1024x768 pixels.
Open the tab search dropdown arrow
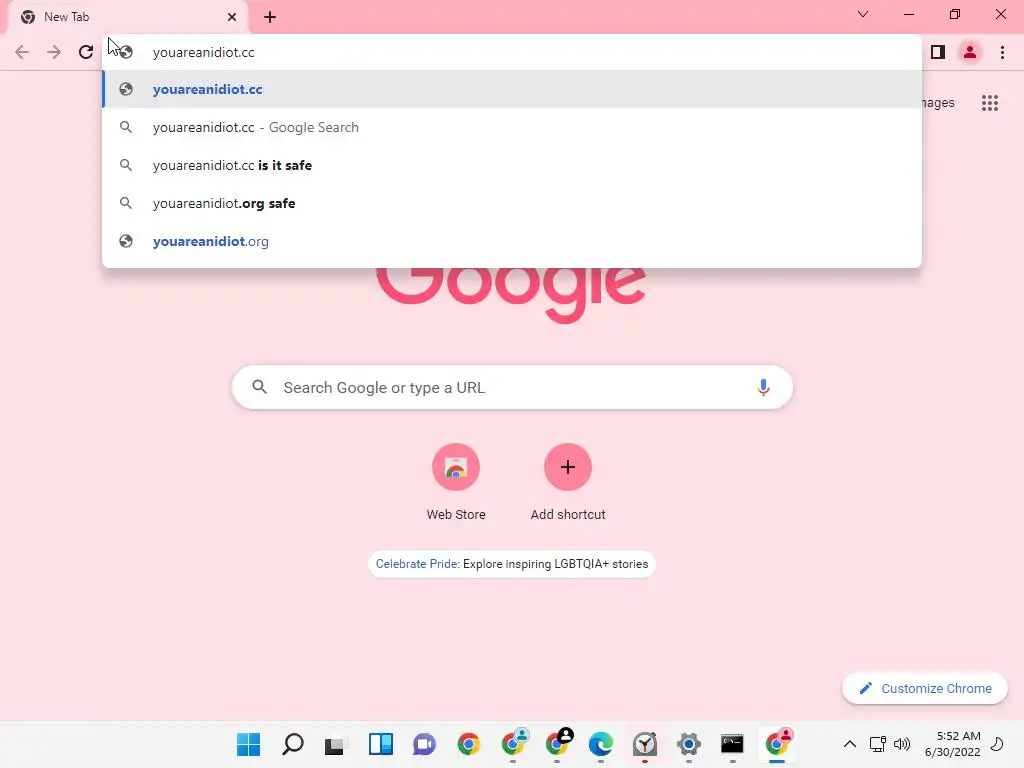[x=863, y=14]
